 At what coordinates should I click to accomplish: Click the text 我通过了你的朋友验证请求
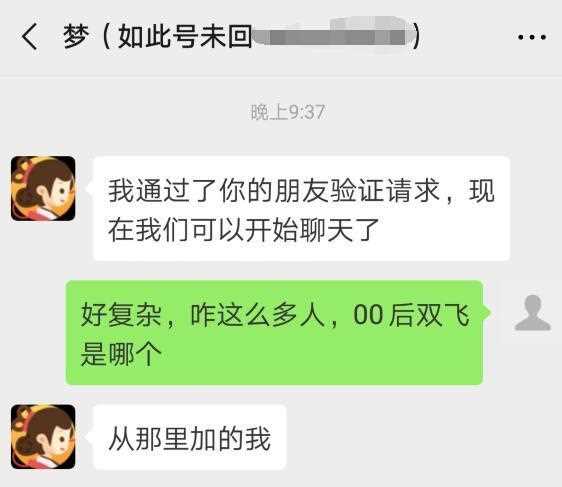[274, 190]
